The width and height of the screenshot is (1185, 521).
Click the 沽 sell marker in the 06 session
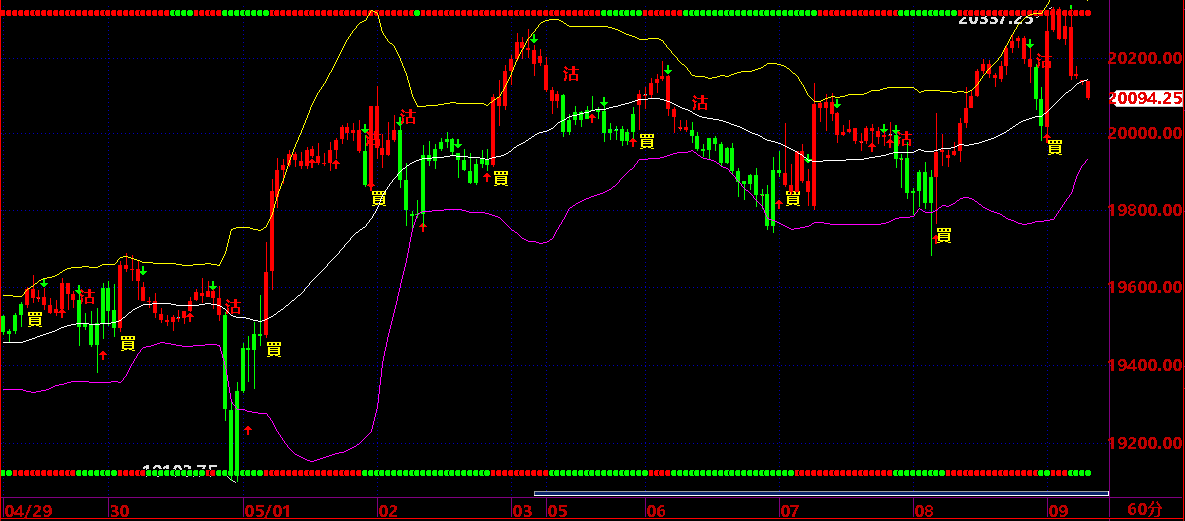click(701, 102)
